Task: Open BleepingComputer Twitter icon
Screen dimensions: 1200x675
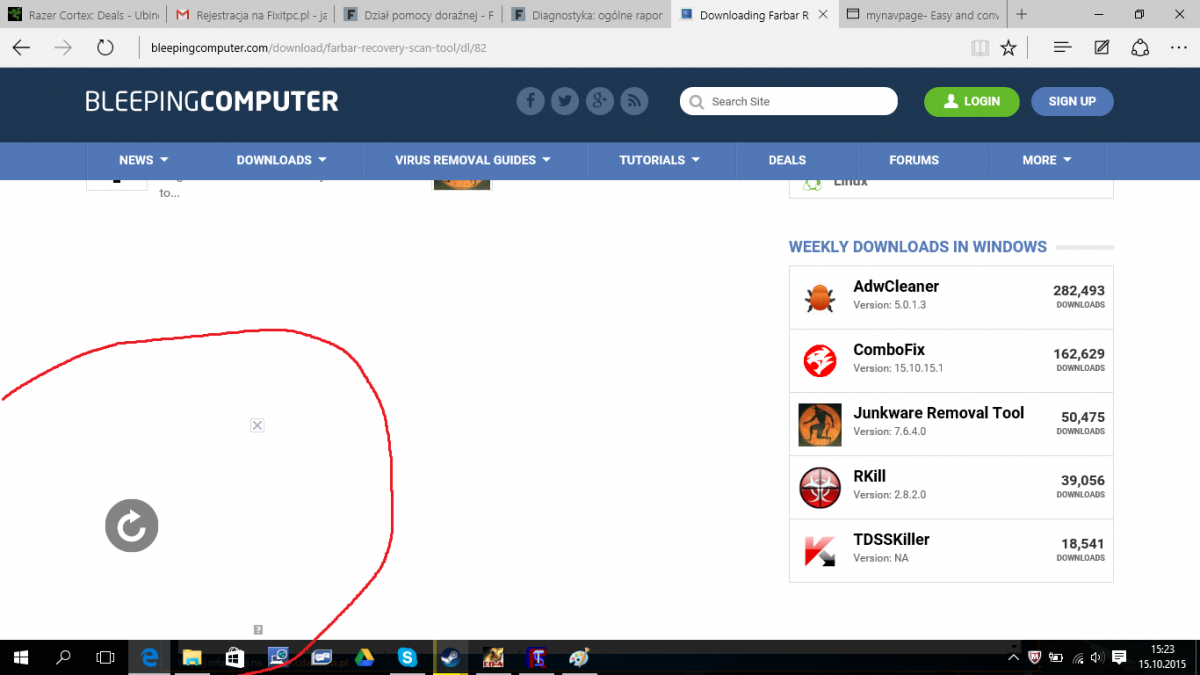Action: (565, 101)
